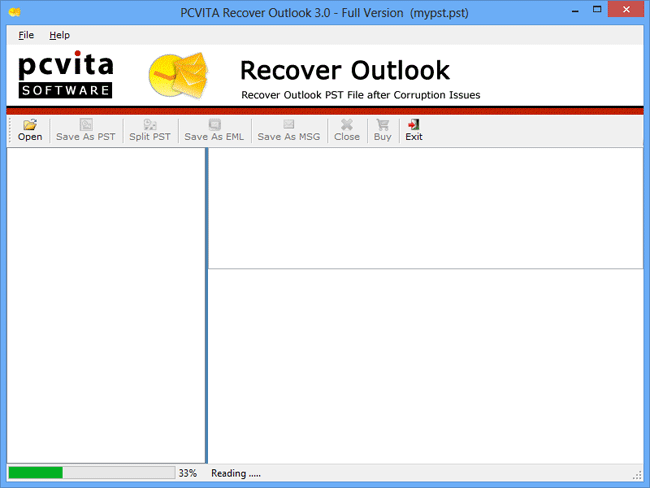650x488 pixels.
Task: Exit the application using Exit icon
Action: tap(414, 130)
